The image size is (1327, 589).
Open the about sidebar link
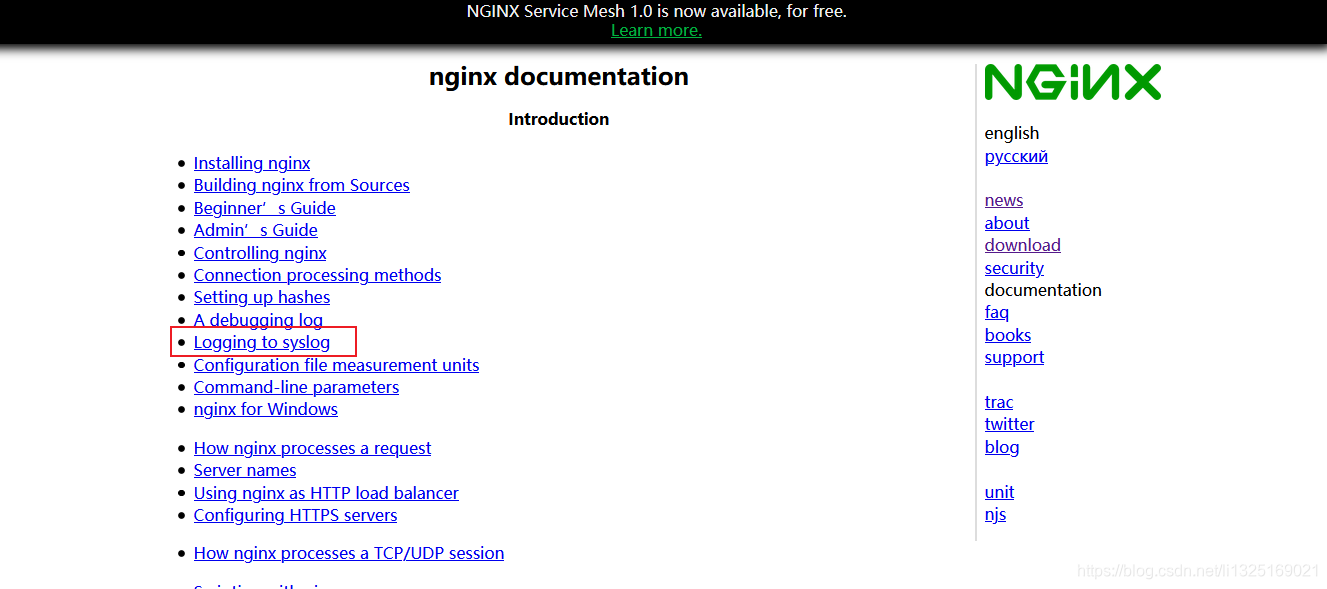1007,223
